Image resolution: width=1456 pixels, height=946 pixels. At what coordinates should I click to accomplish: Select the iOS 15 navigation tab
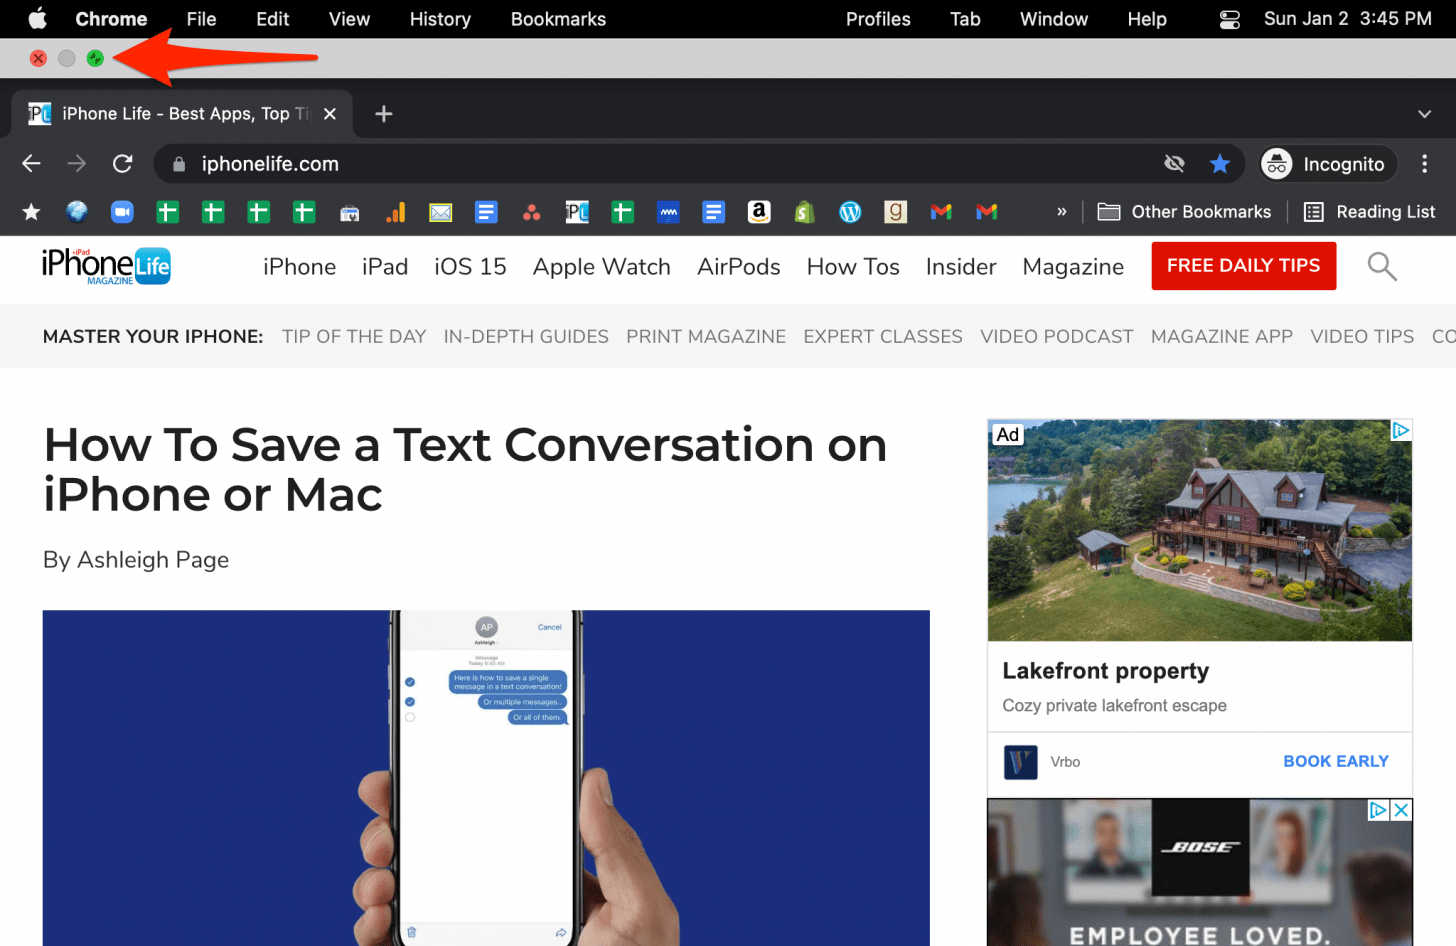pyautogui.click(x=470, y=266)
